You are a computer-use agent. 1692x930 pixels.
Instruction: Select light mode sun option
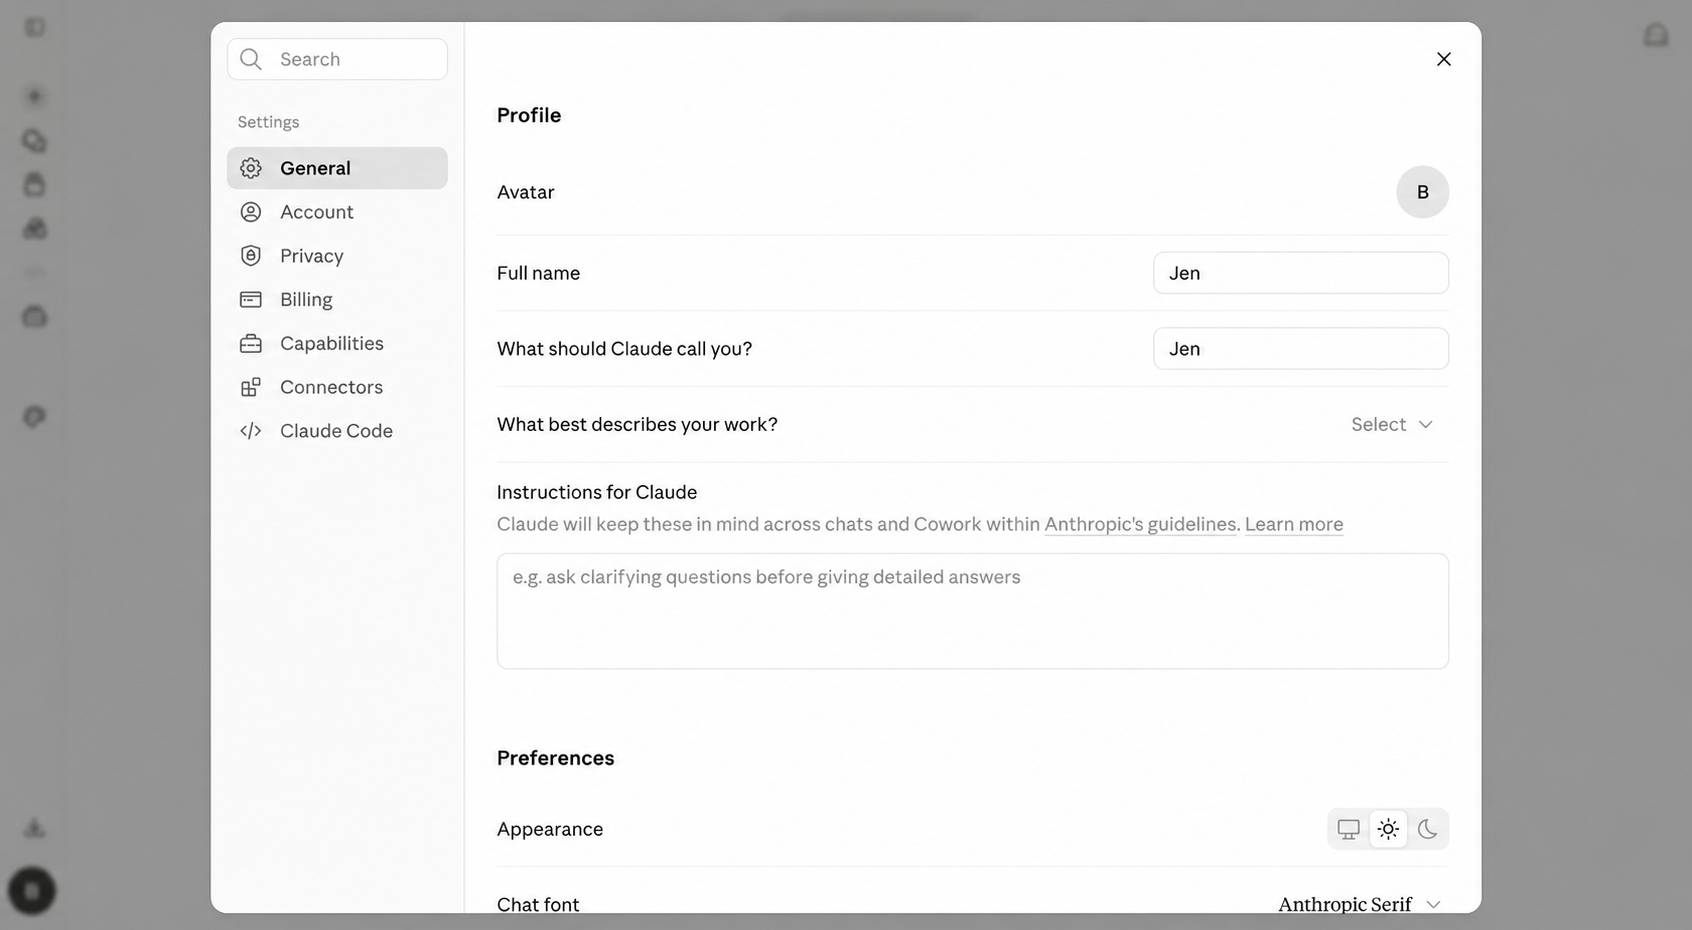(1388, 829)
